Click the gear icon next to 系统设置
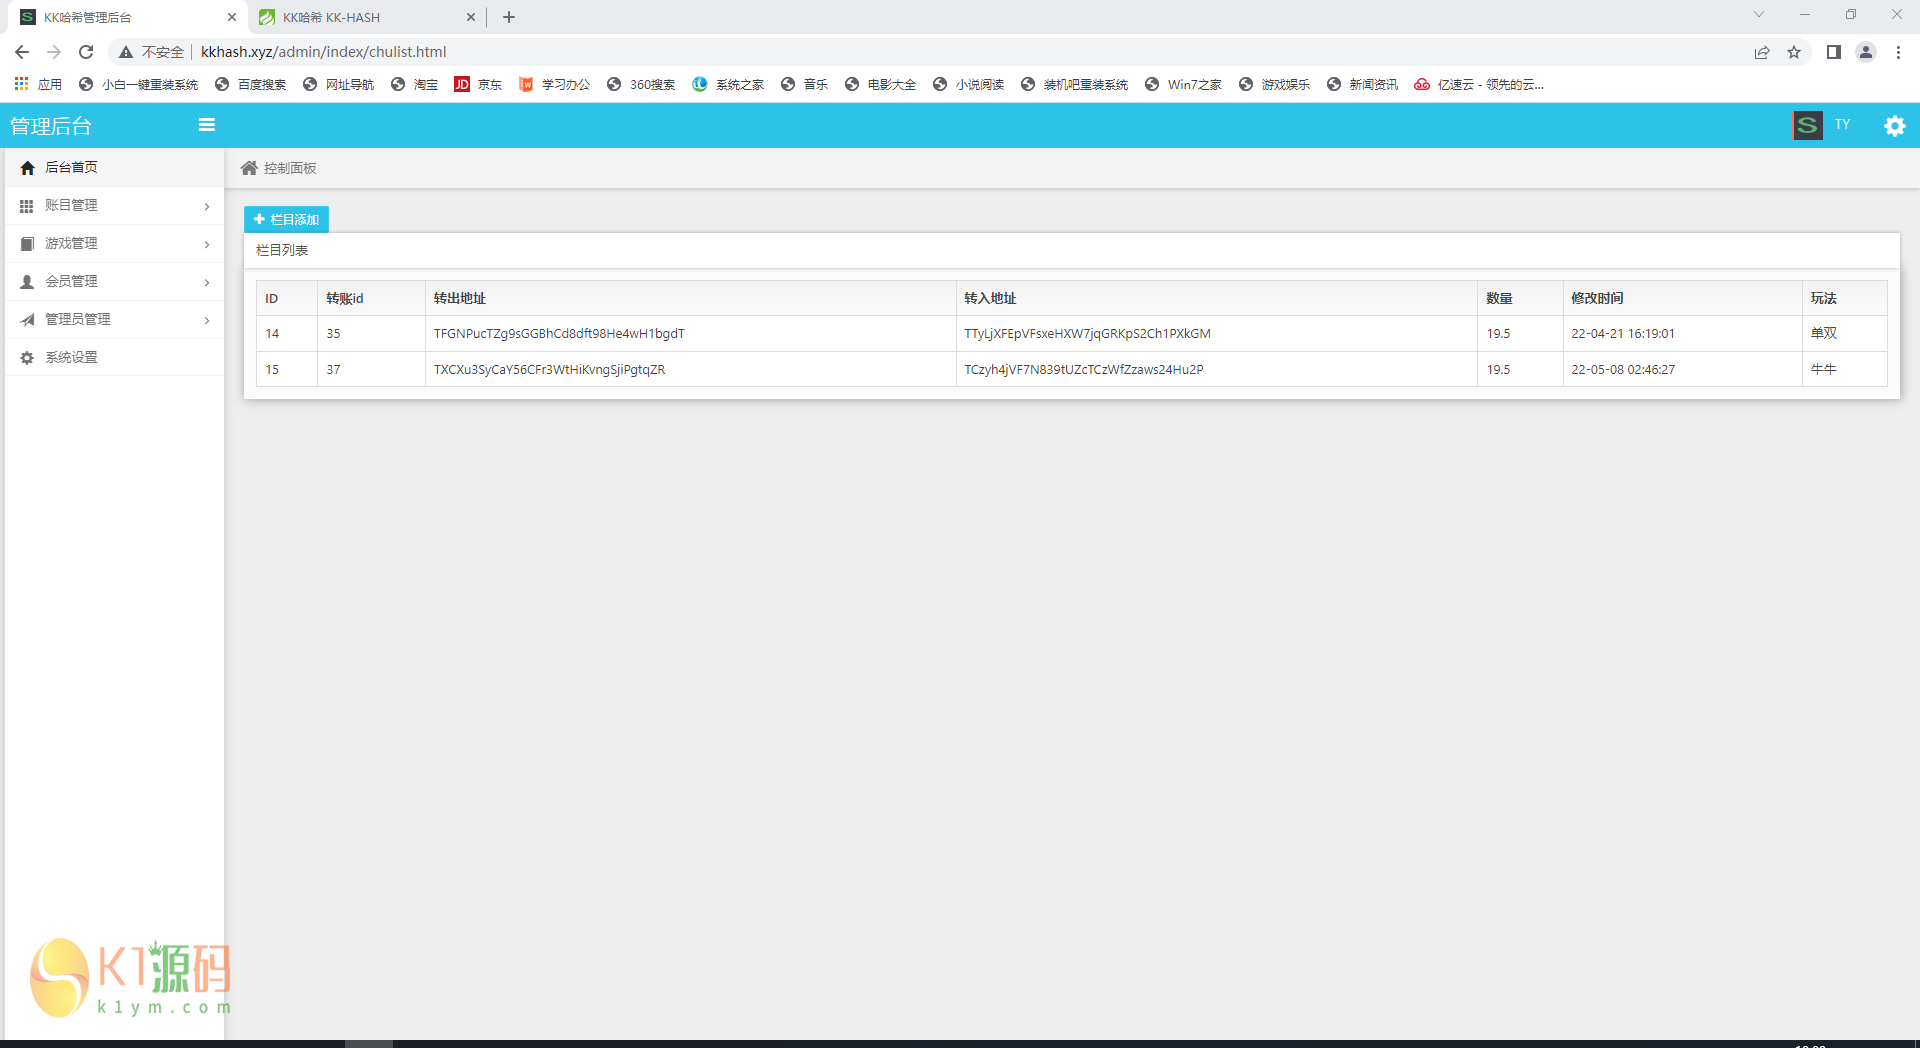Screen dimensions: 1920x1048 pos(27,358)
